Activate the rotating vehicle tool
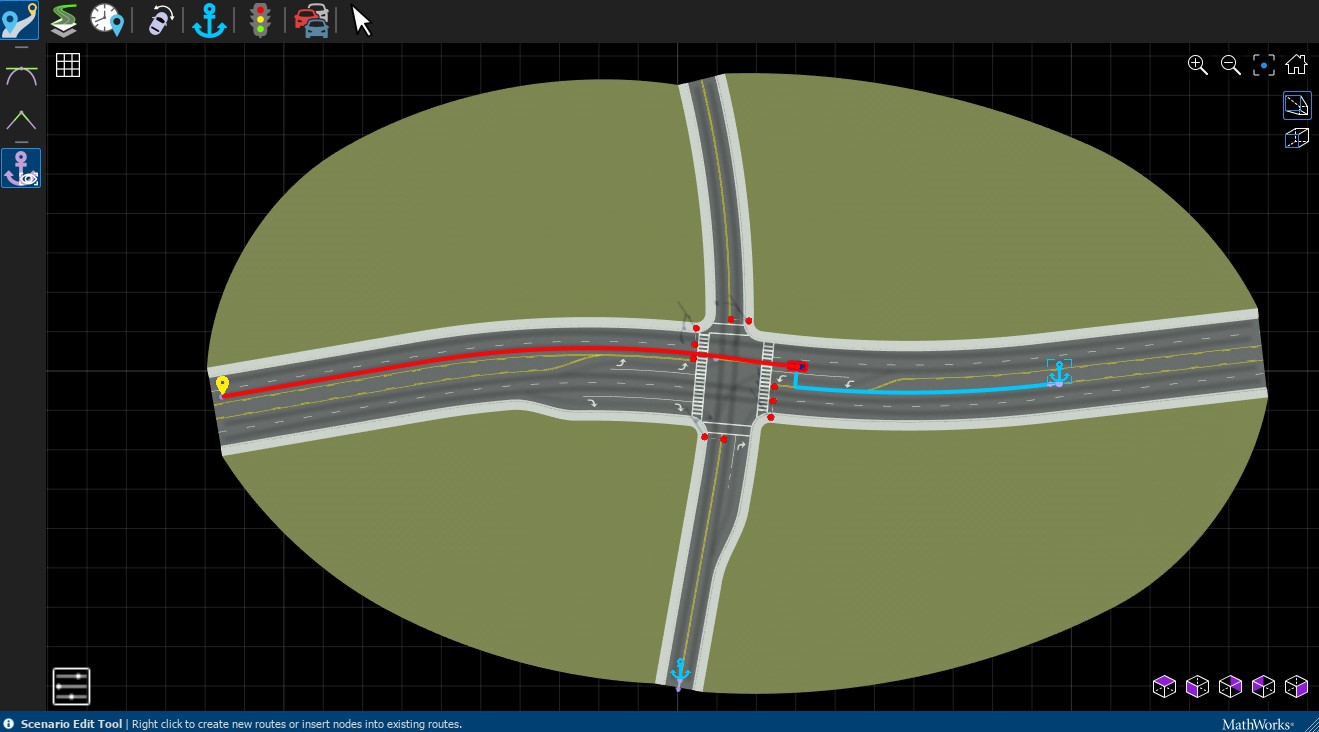 pos(160,20)
